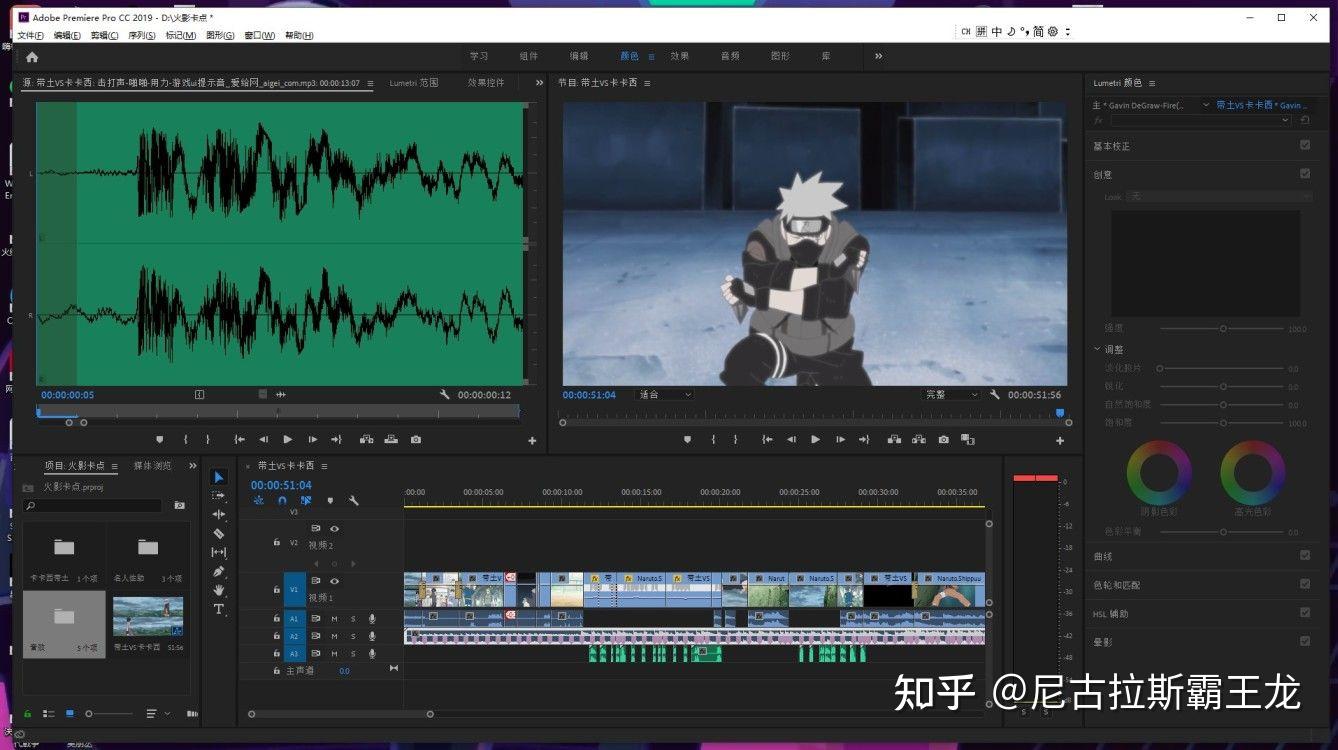
Task: Click the Home icon in workspace bar
Action: coord(32,57)
